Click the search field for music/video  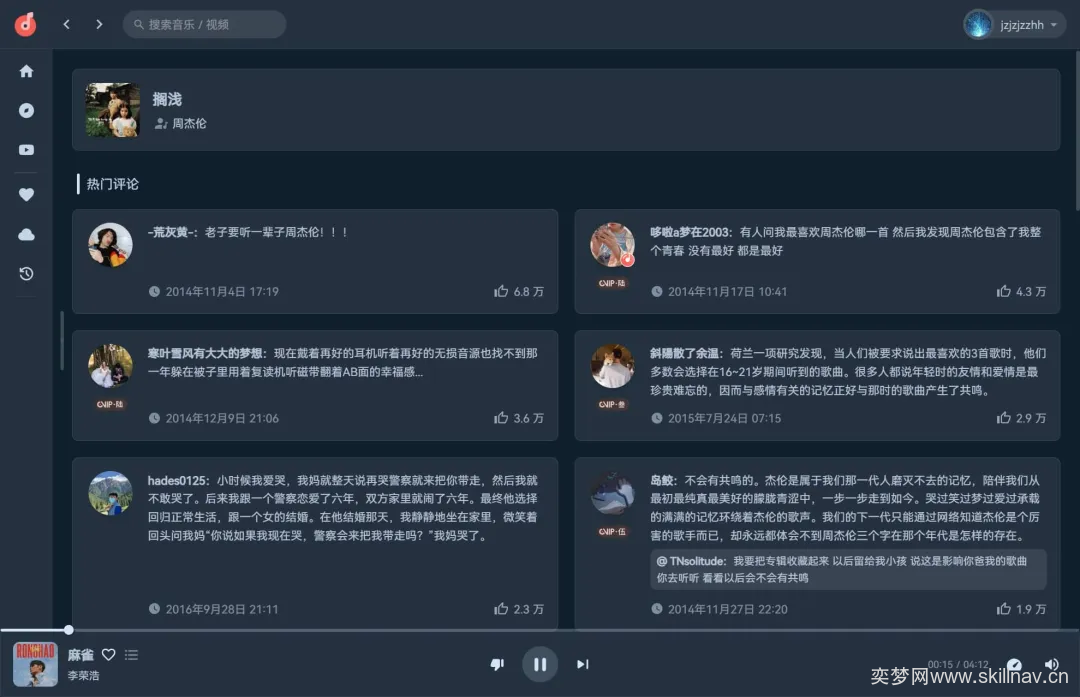pos(205,24)
